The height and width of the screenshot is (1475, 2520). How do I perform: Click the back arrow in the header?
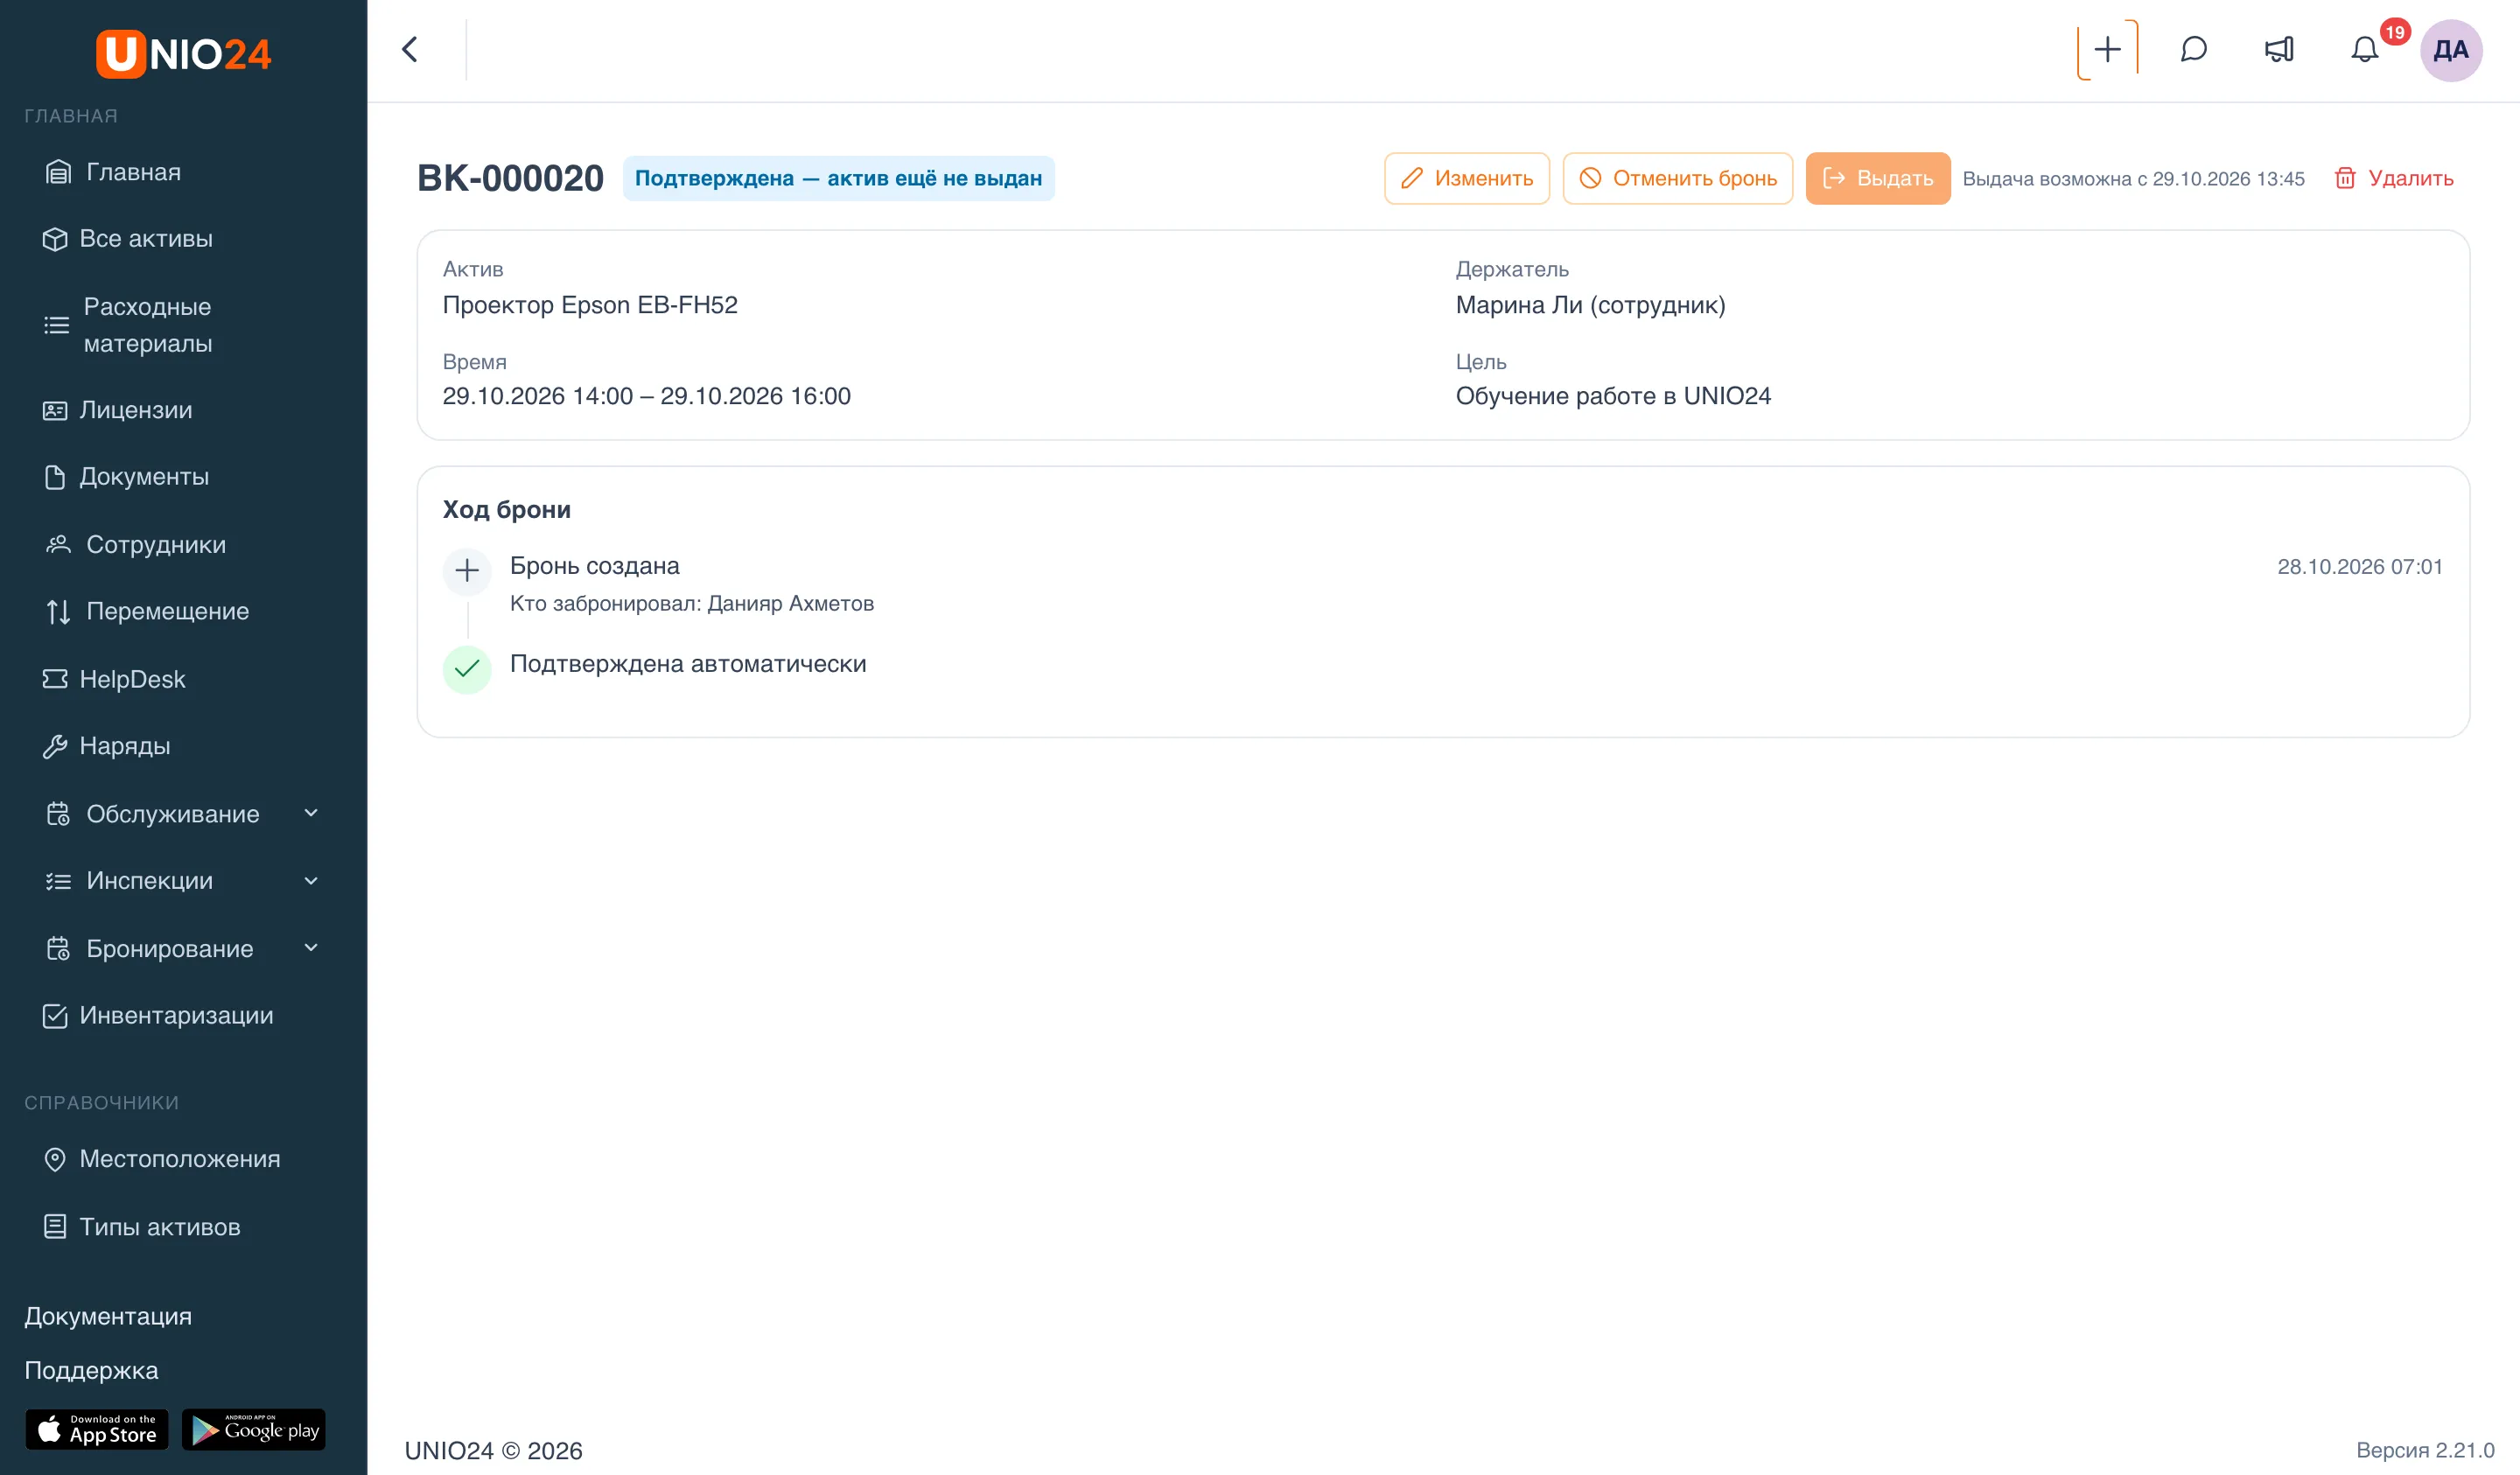(x=410, y=49)
